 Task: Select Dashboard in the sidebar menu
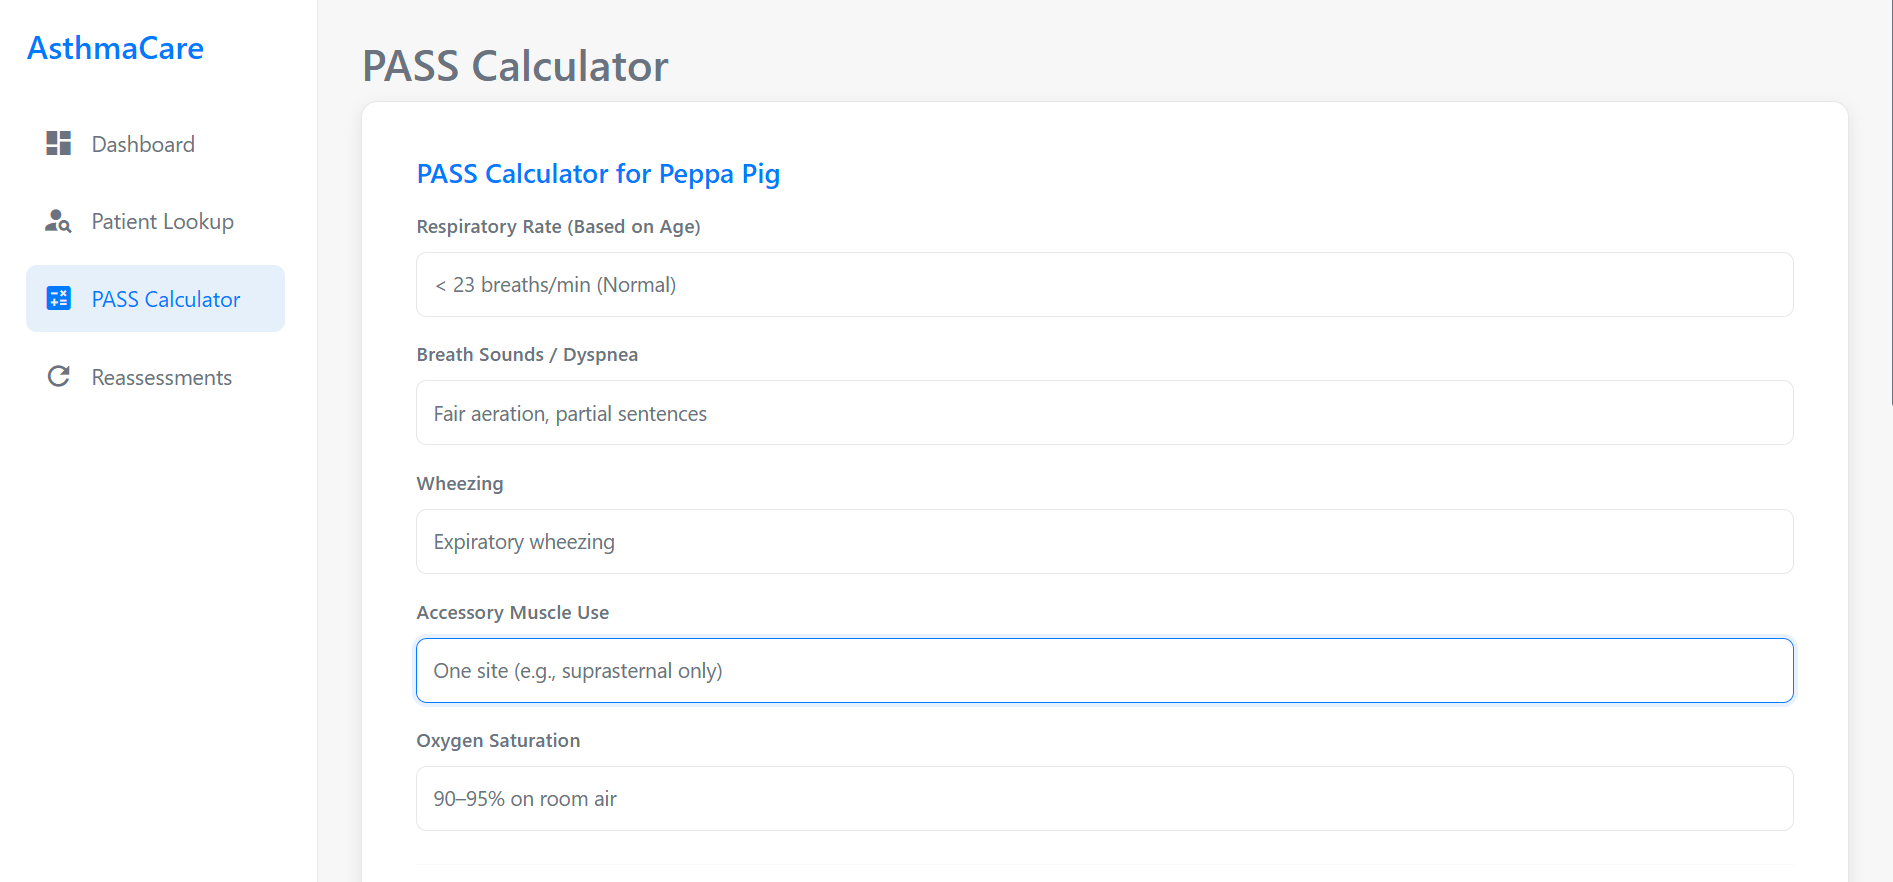pos(142,143)
